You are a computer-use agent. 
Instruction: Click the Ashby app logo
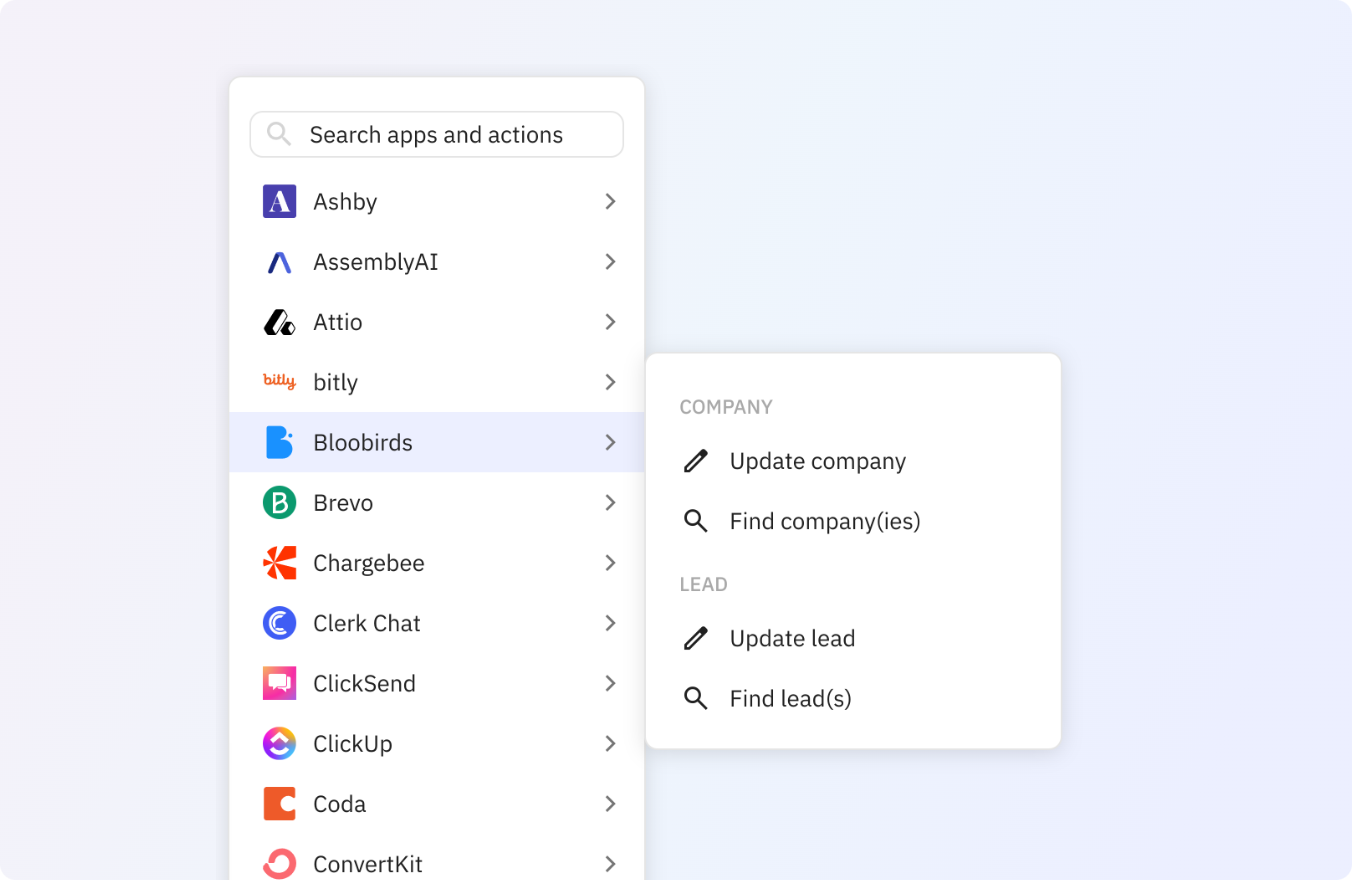pyautogui.click(x=279, y=201)
